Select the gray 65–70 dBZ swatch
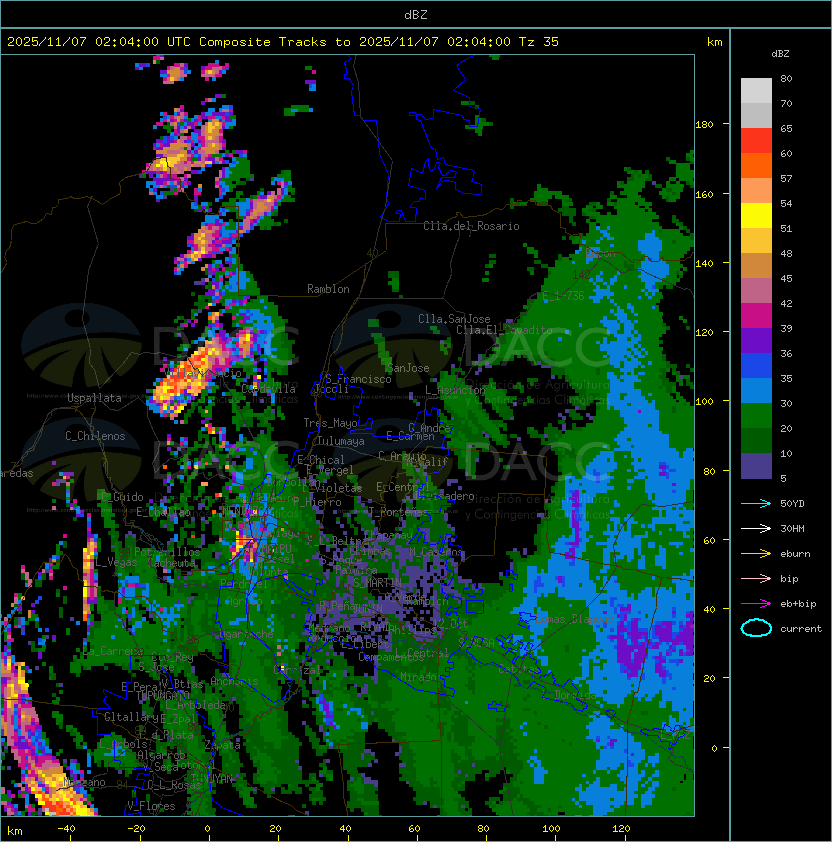Screen dimensions: 832x842 click(756, 115)
